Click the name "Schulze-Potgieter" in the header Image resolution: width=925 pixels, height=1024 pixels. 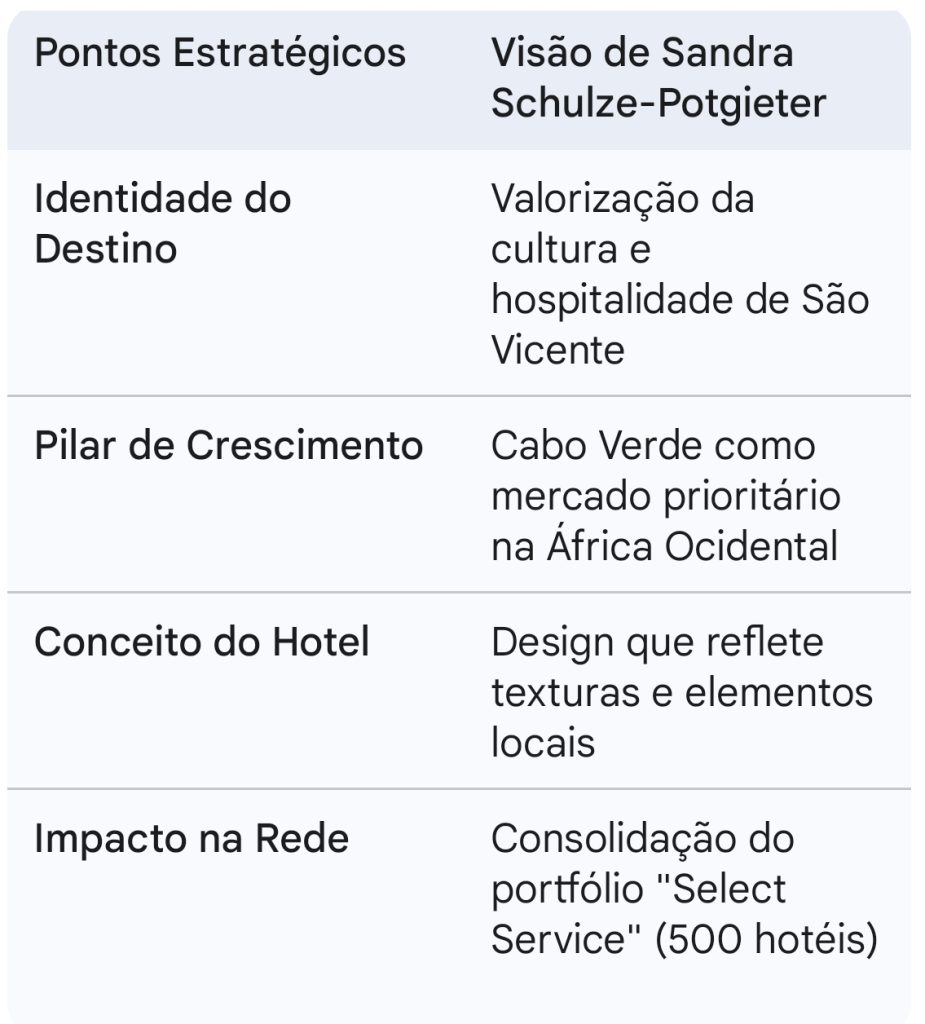click(x=658, y=104)
